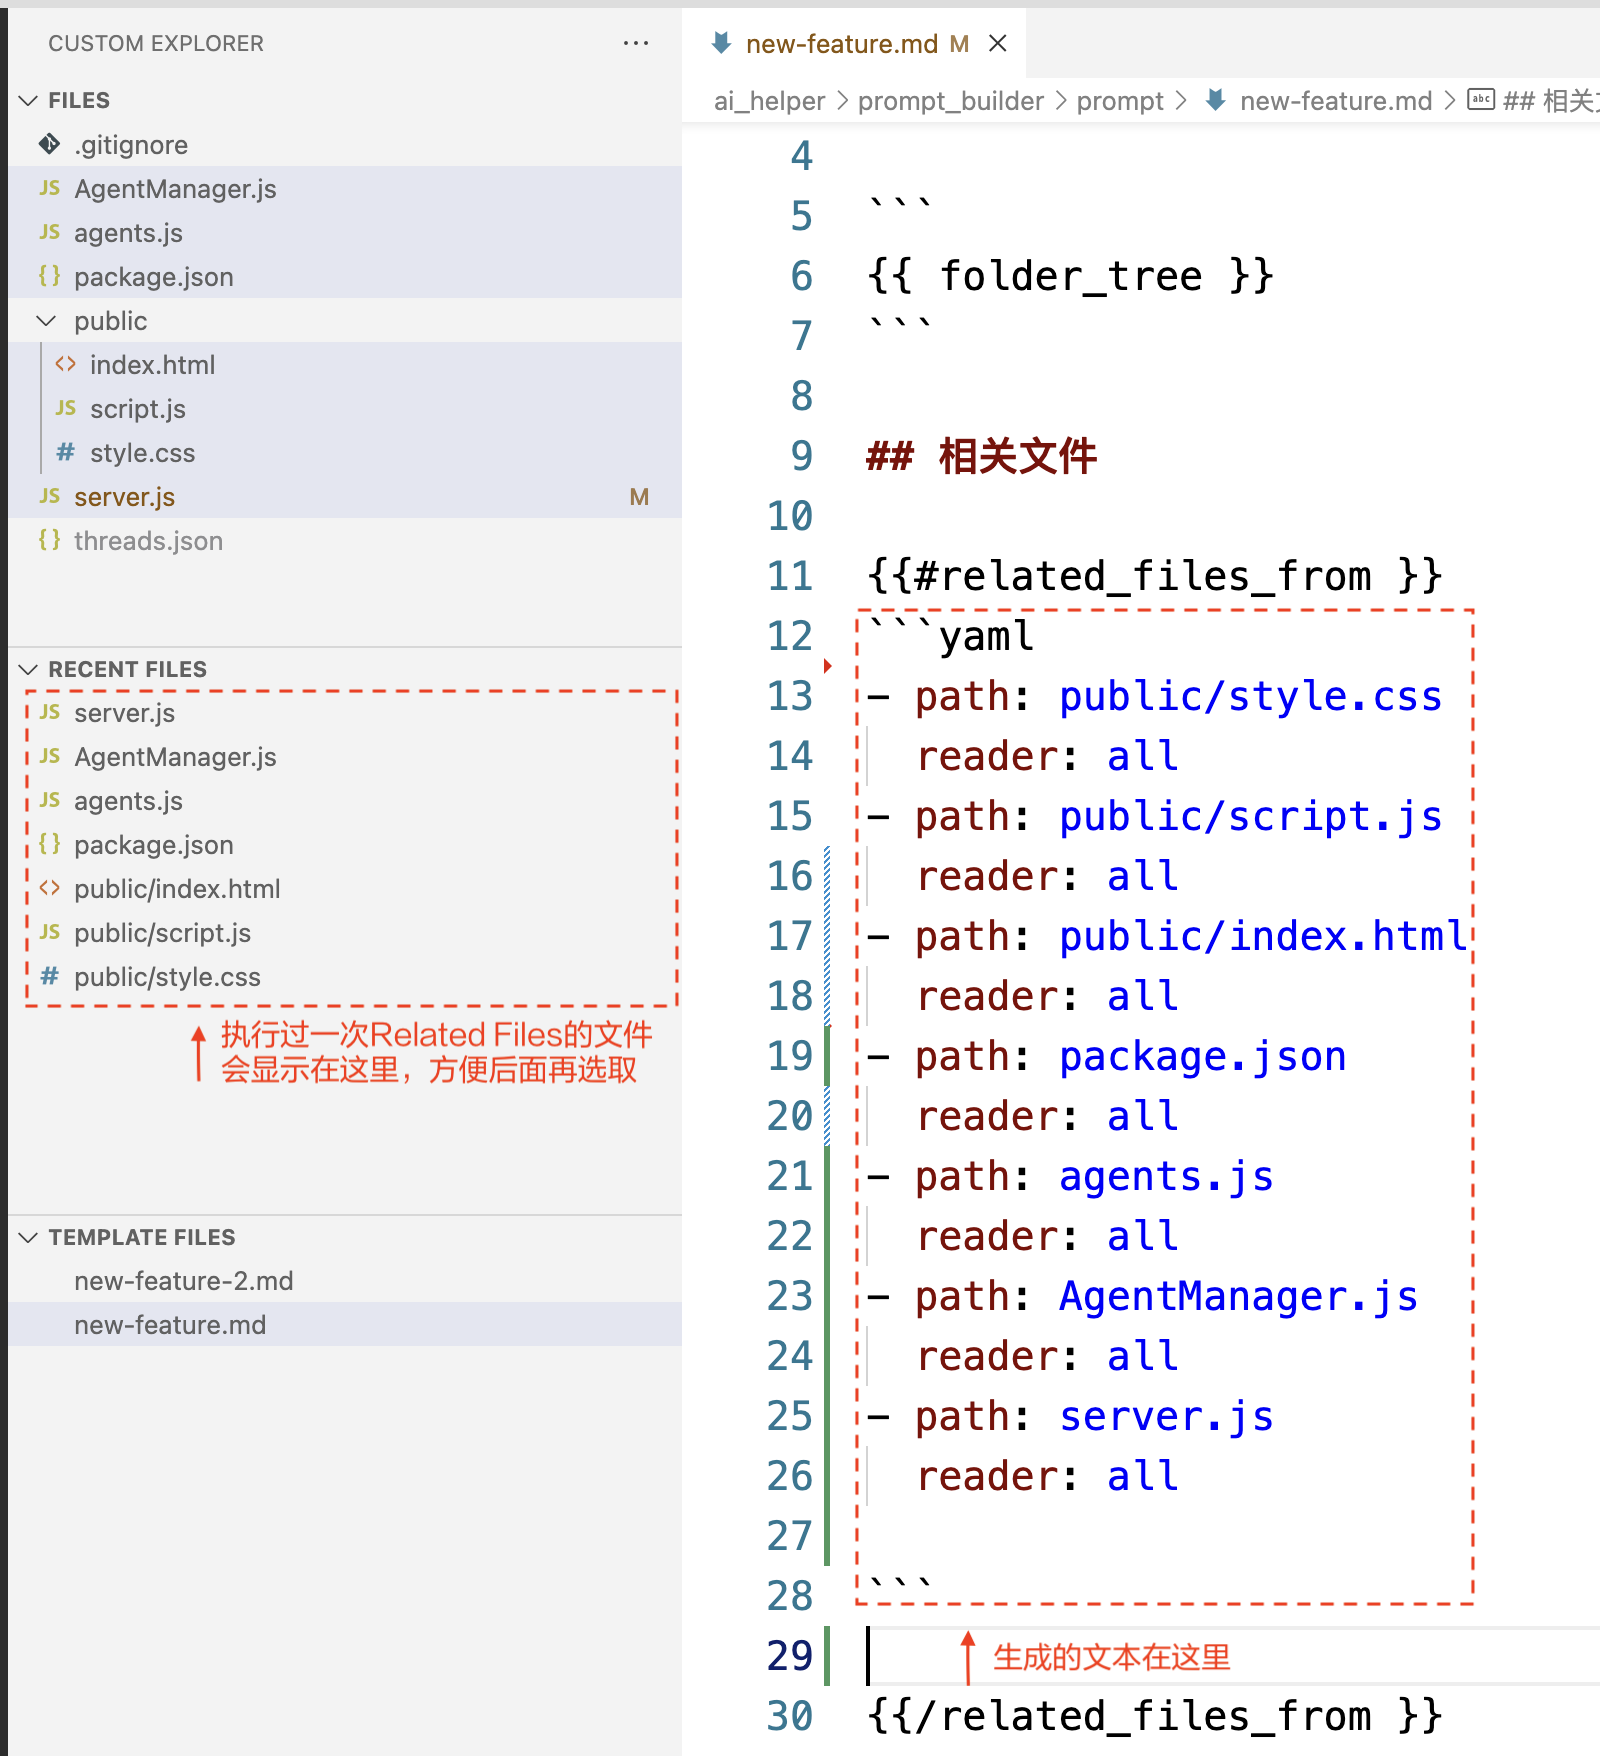1600x1756 pixels.
Task: Place cursor on '{{ folder_tree }}' line
Action: coord(1070,276)
